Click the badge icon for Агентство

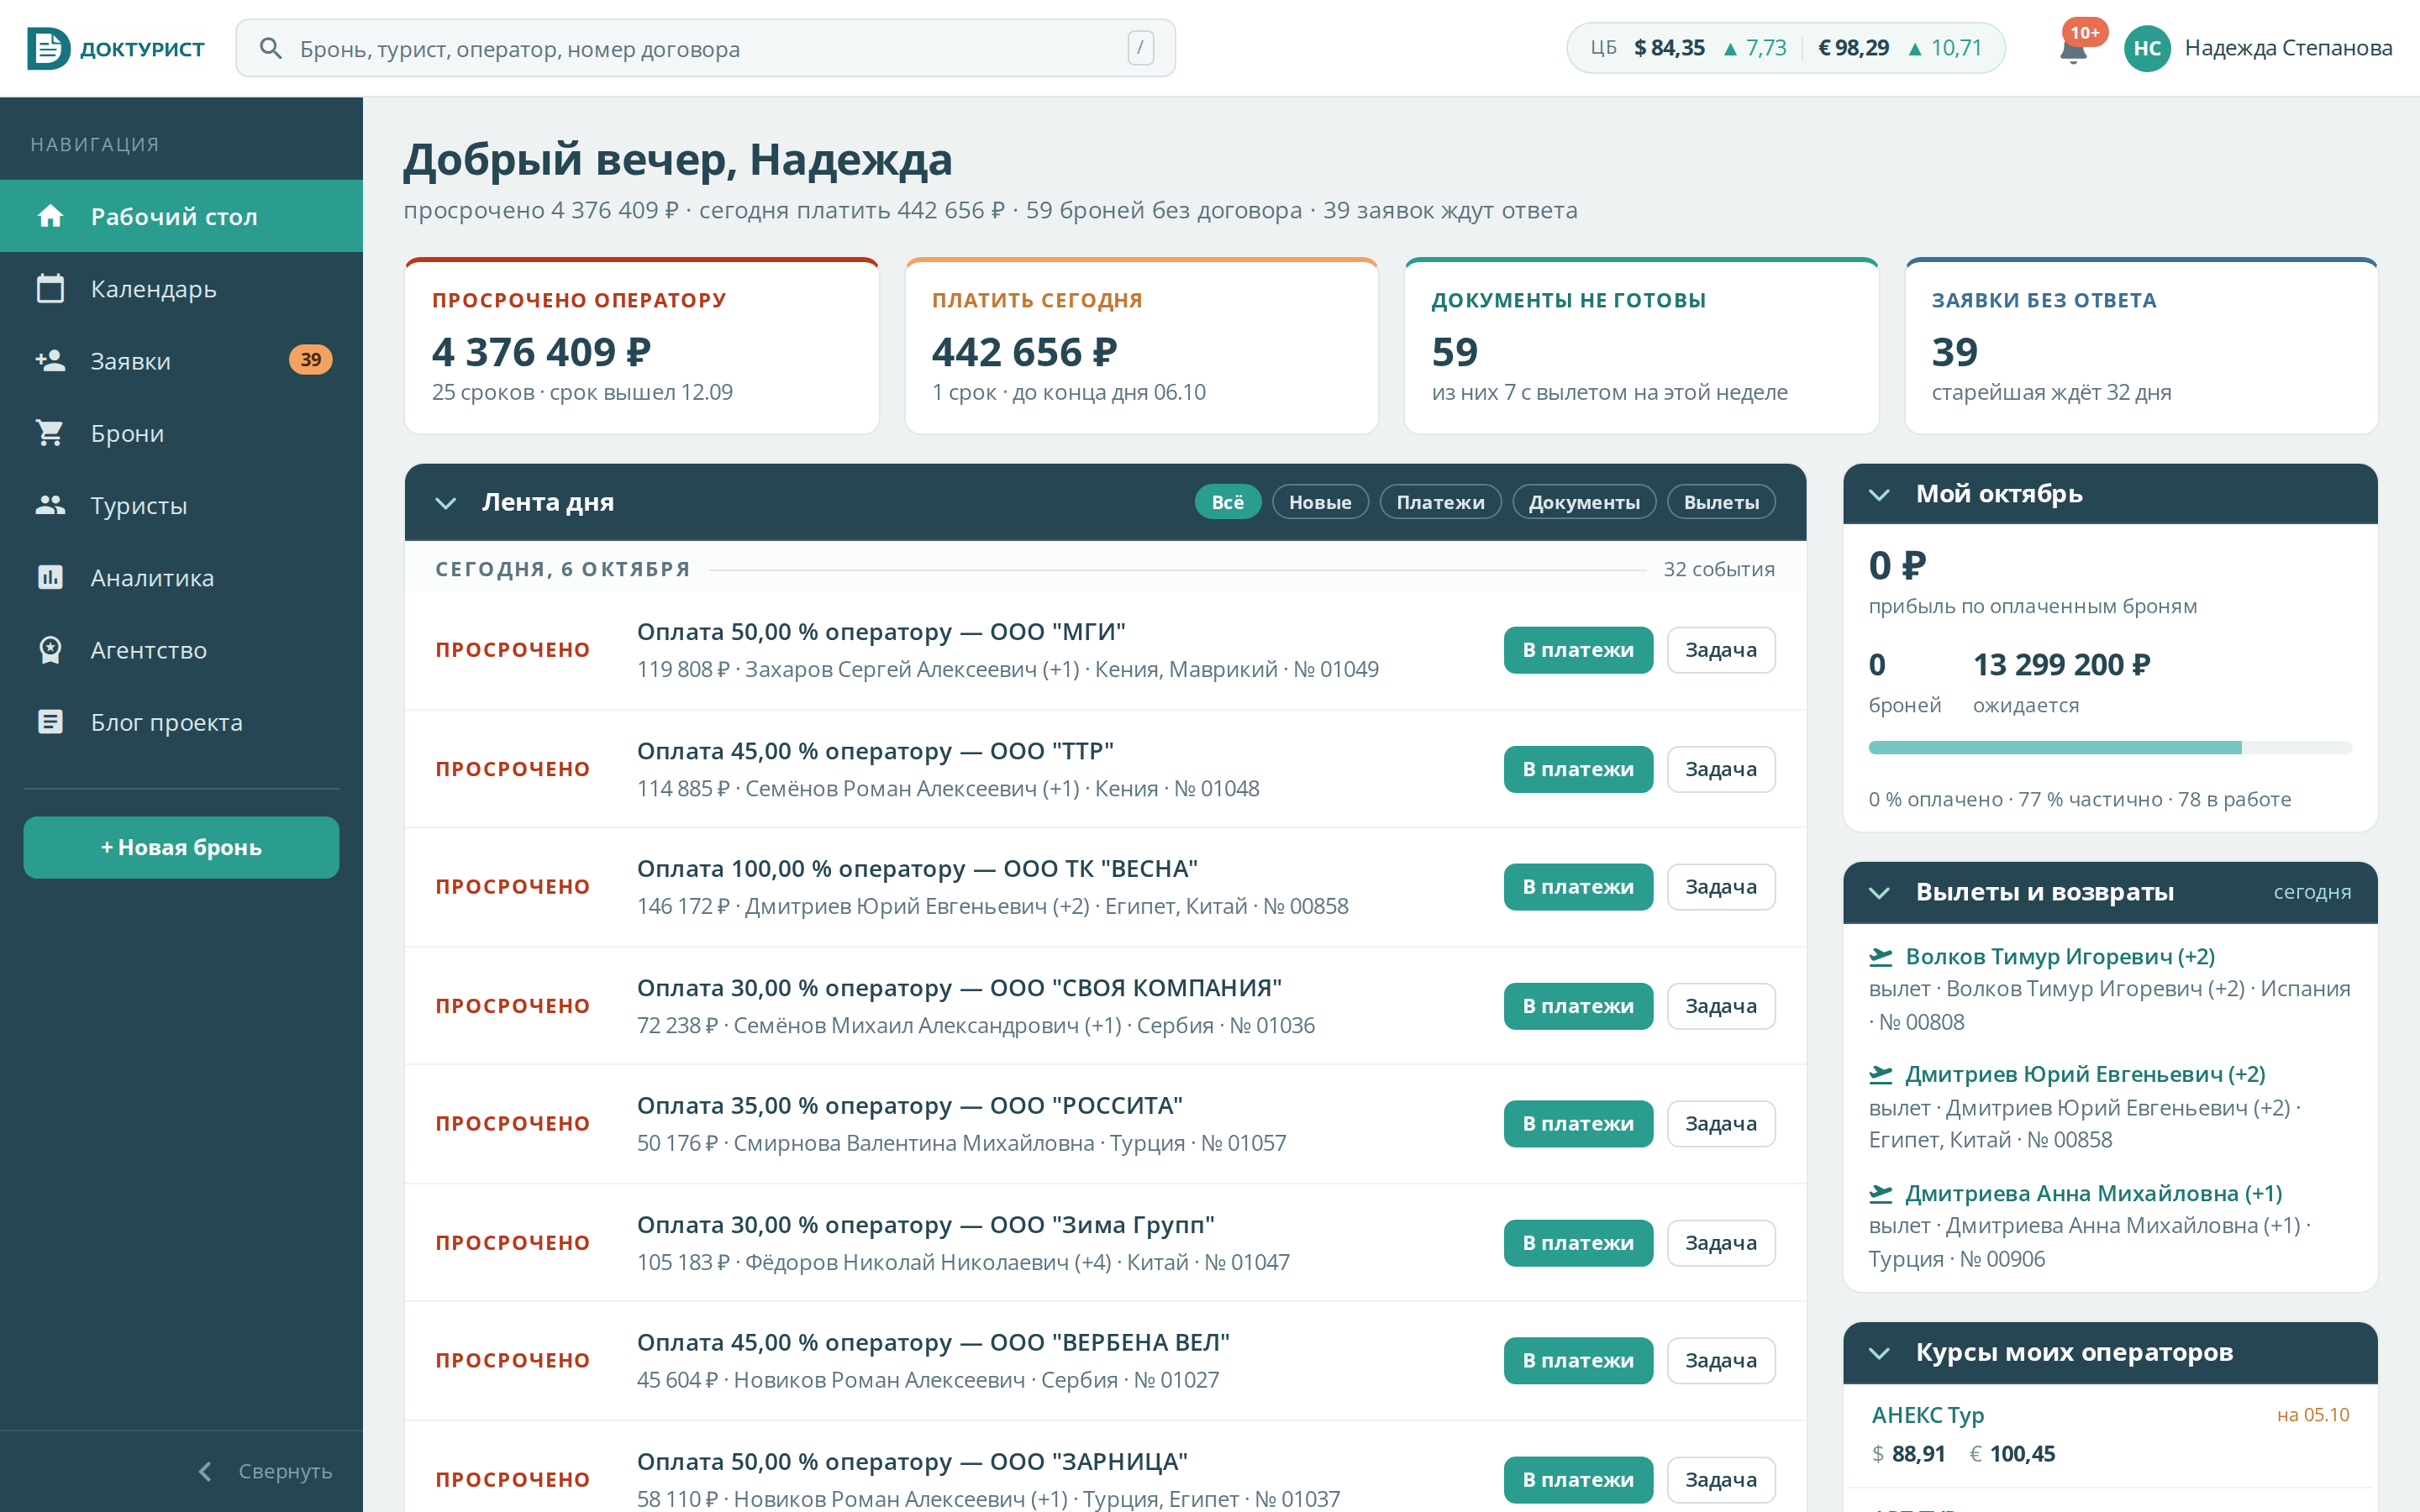50,650
